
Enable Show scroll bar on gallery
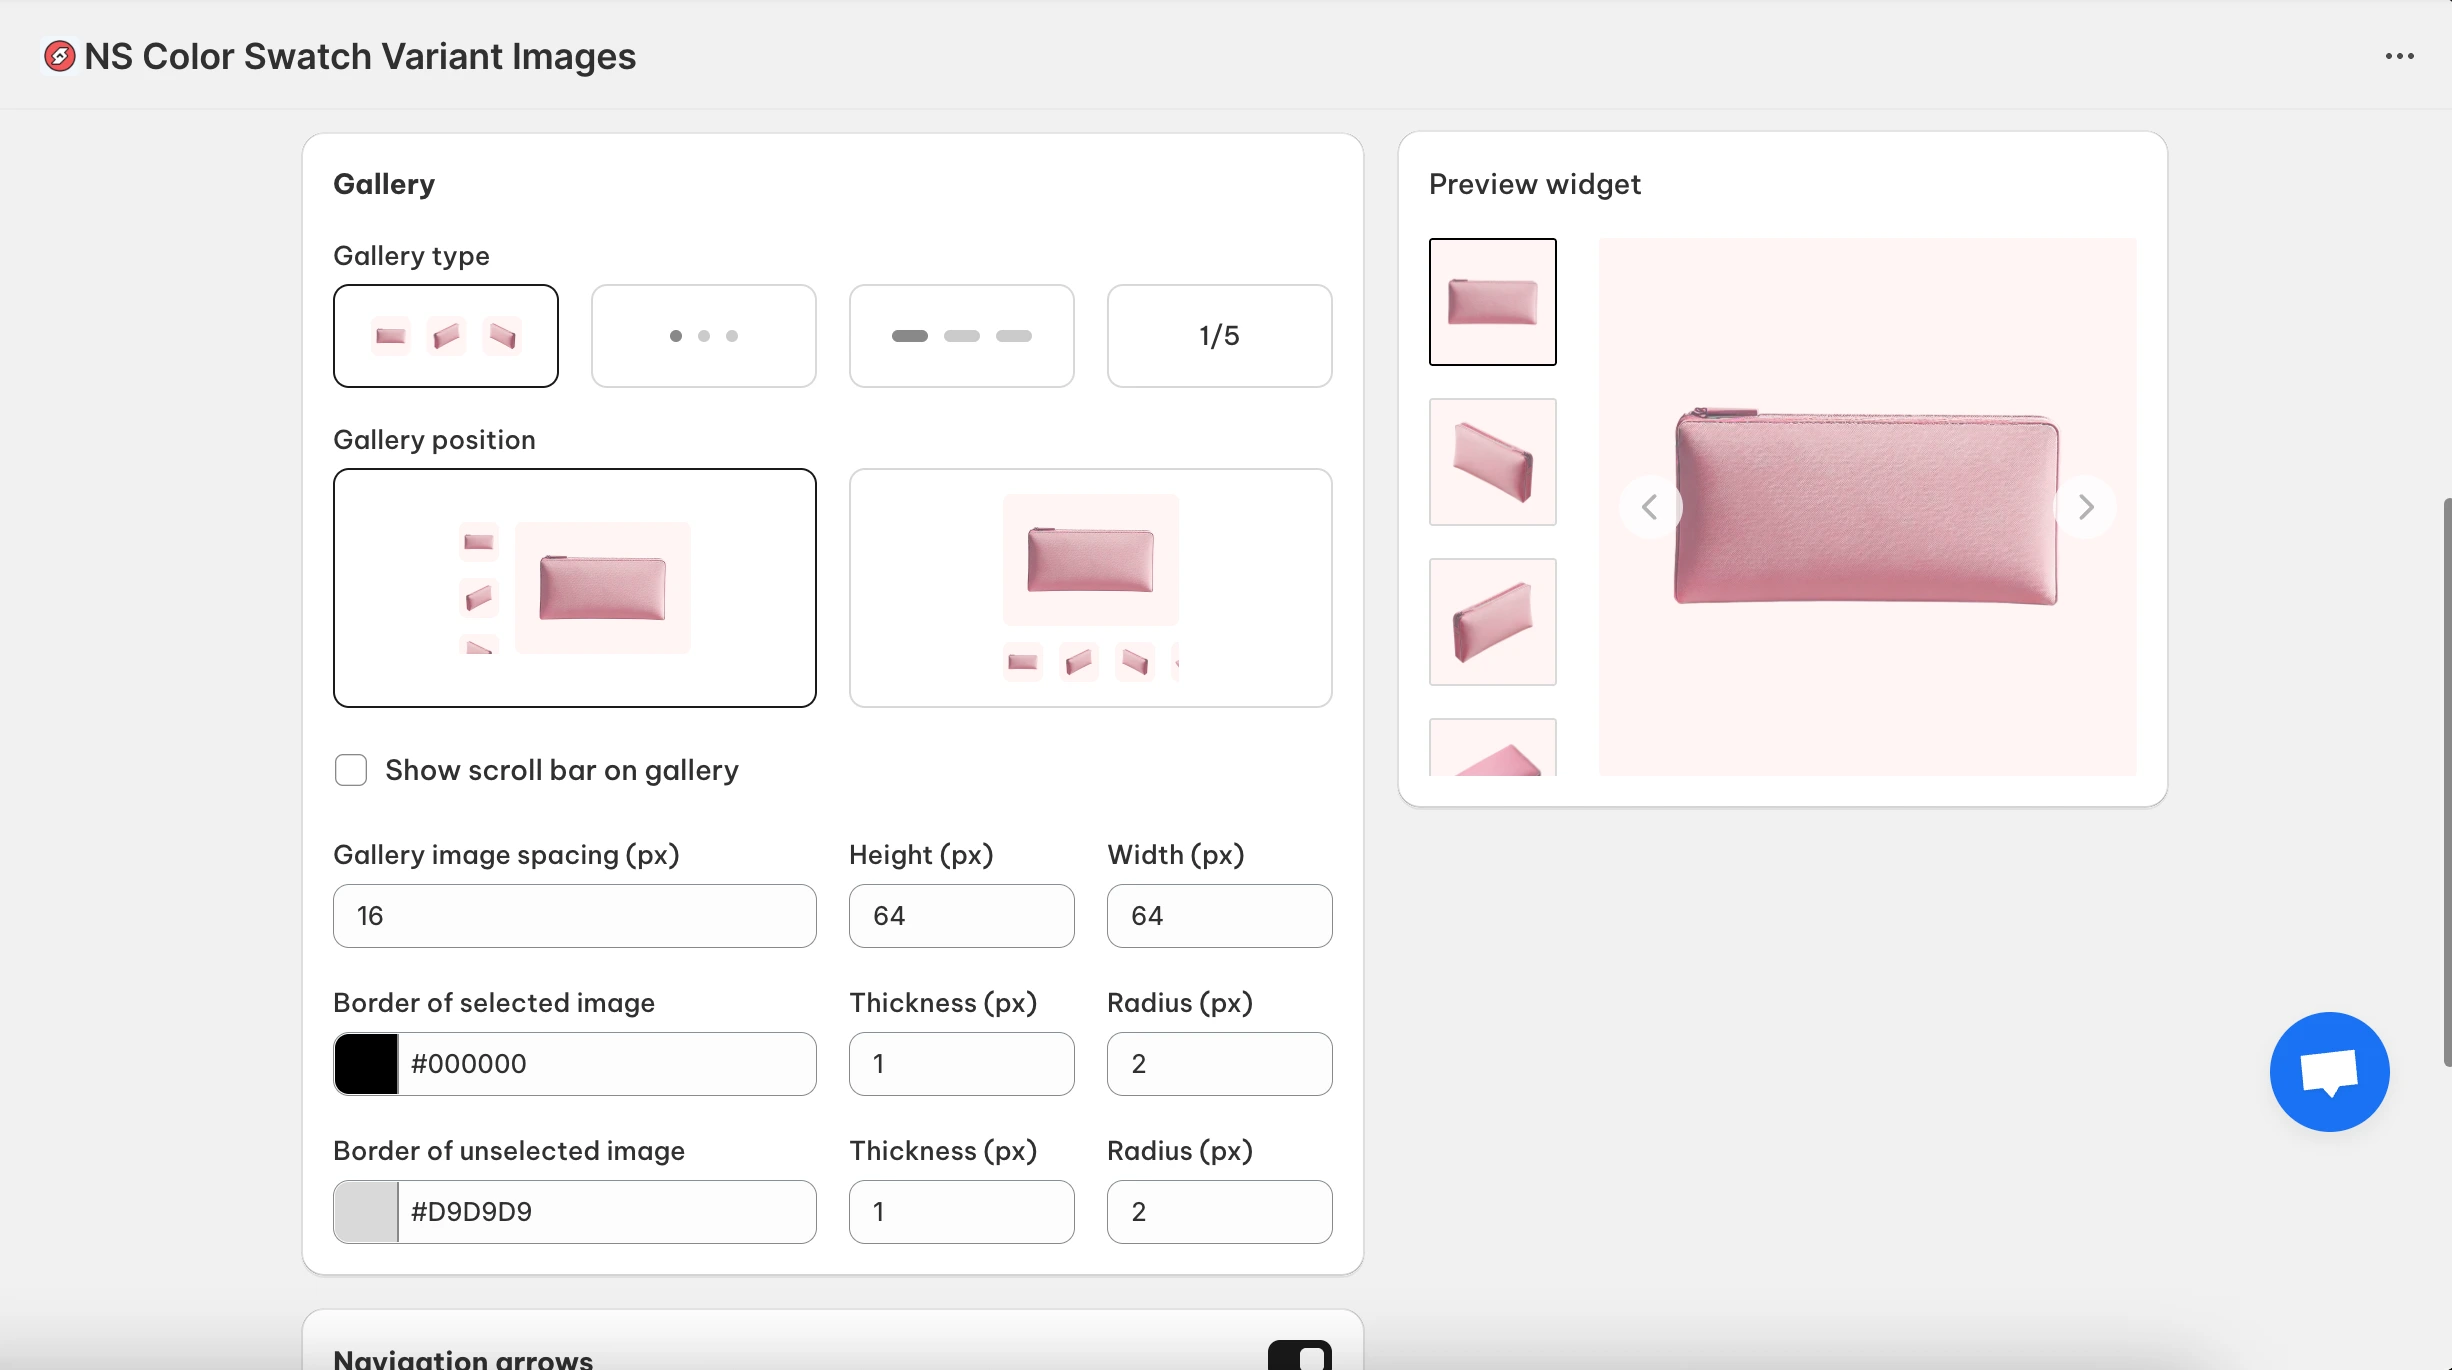tap(351, 770)
